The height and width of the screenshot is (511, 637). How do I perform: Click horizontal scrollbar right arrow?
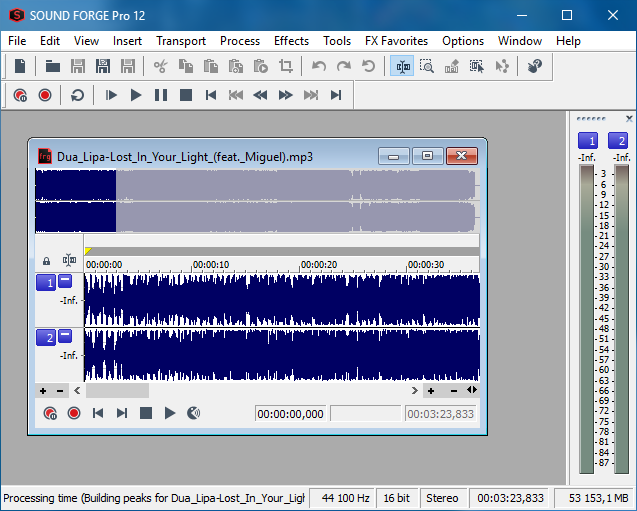414,391
